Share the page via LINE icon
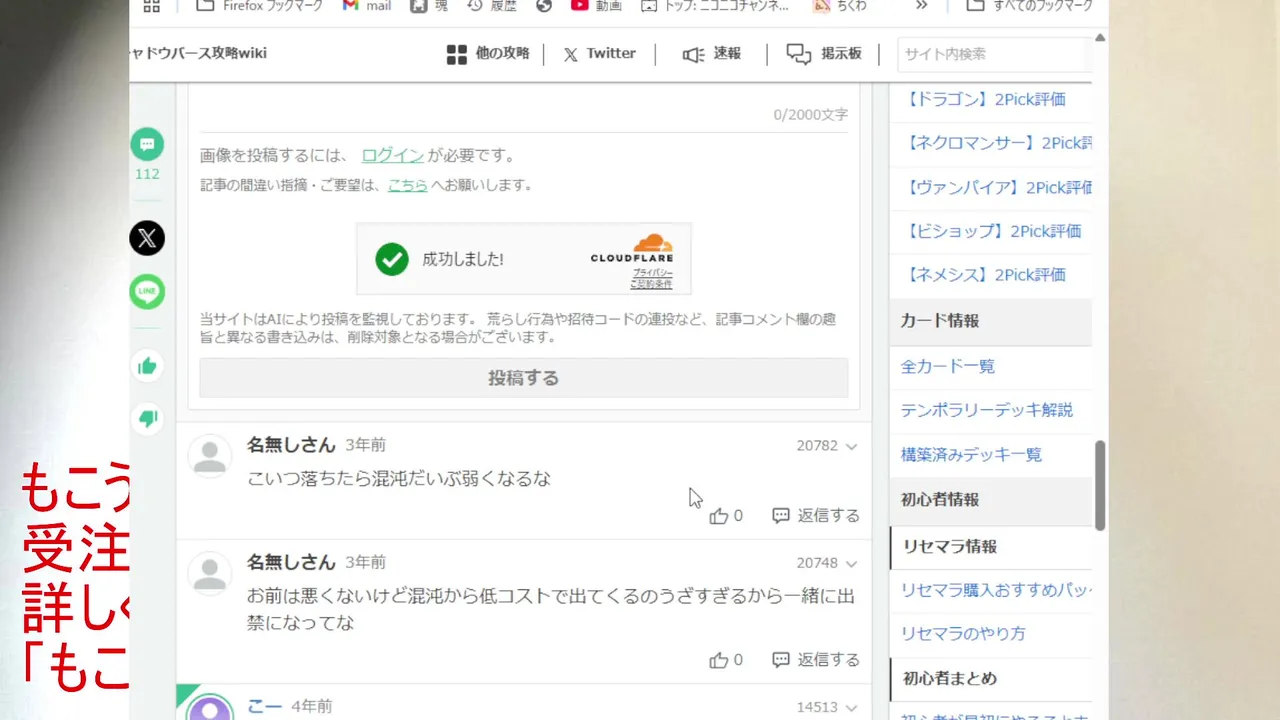Image resolution: width=1280 pixels, height=720 pixels. point(147,292)
